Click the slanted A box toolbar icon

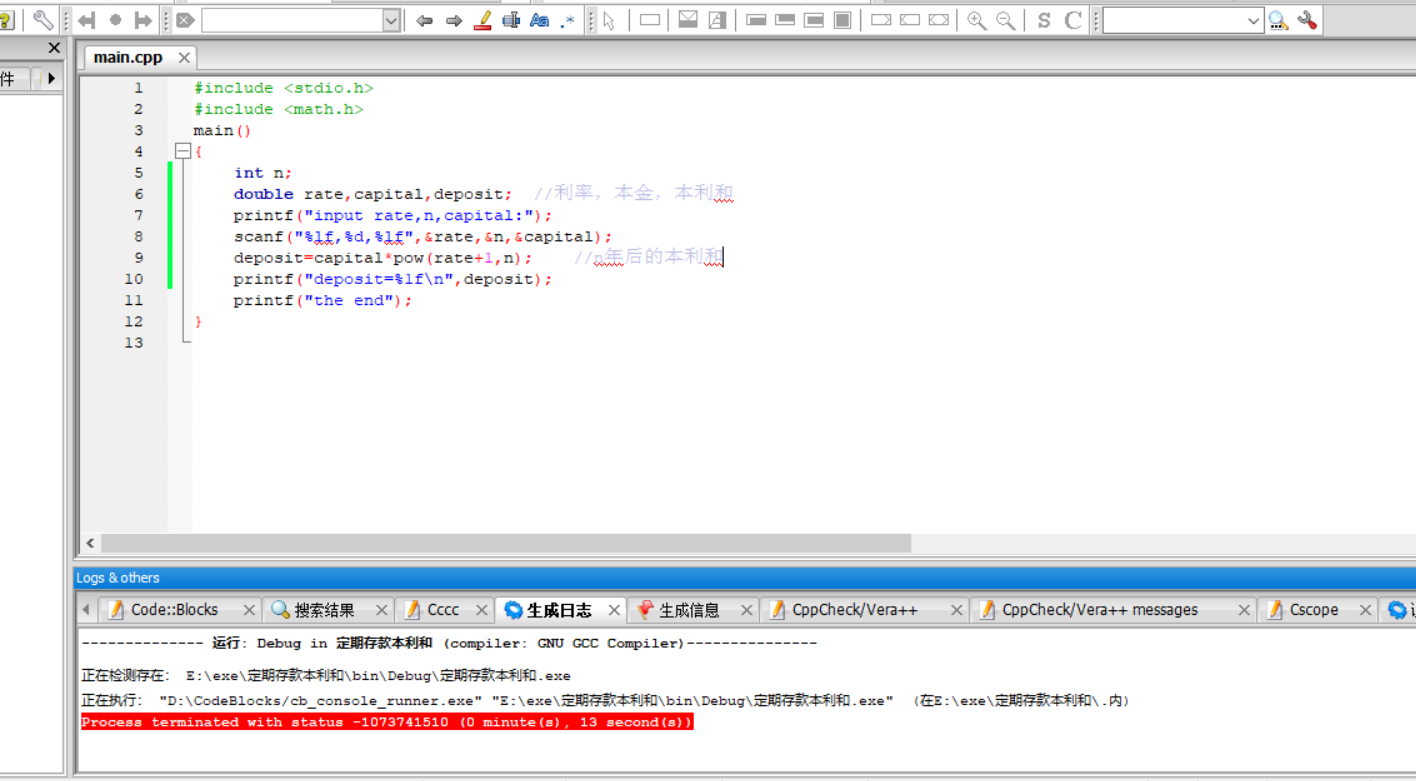[x=717, y=20]
